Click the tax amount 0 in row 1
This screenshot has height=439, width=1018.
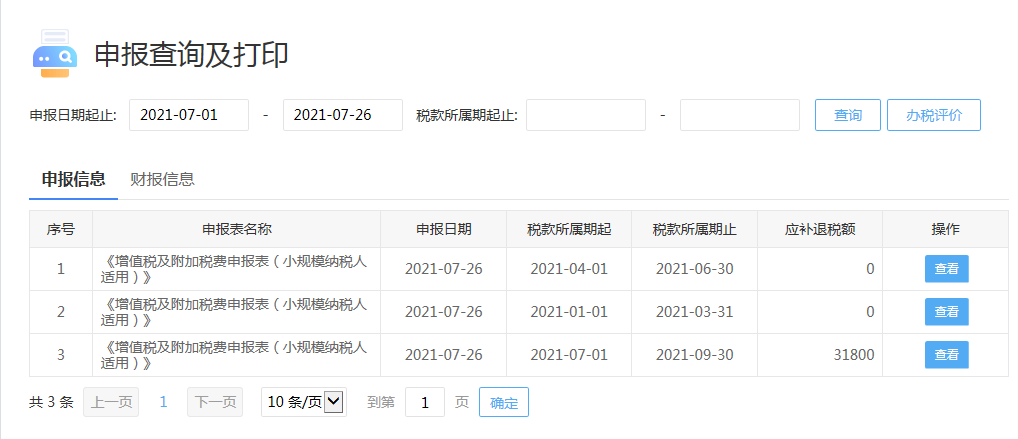(871, 269)
